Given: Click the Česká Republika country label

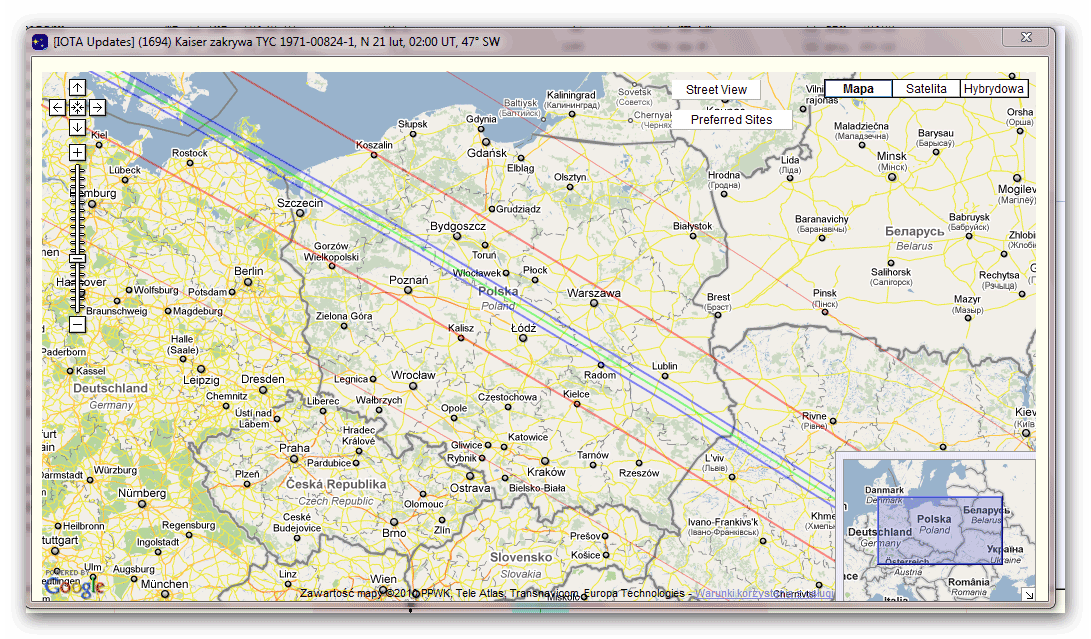Looking at the screenshot, I should (x=336, y=484).
